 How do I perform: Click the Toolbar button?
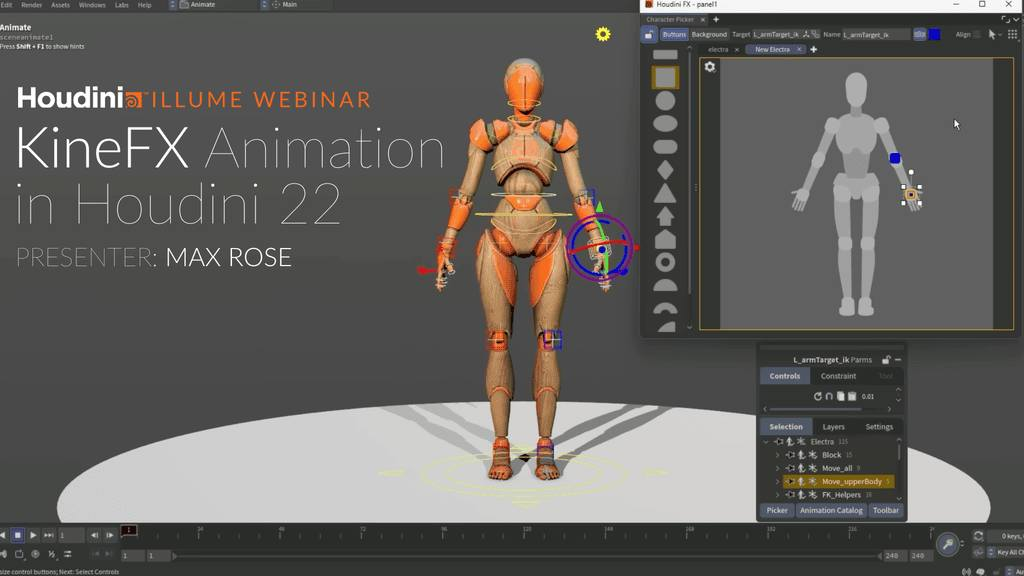click(x=886, y=511)
